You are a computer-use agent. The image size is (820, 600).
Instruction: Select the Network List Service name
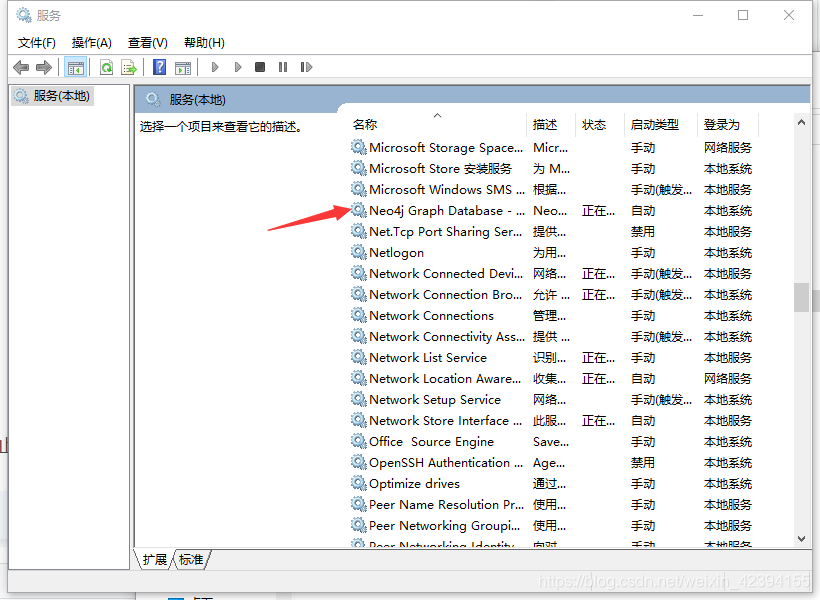(x=428, y=358)
